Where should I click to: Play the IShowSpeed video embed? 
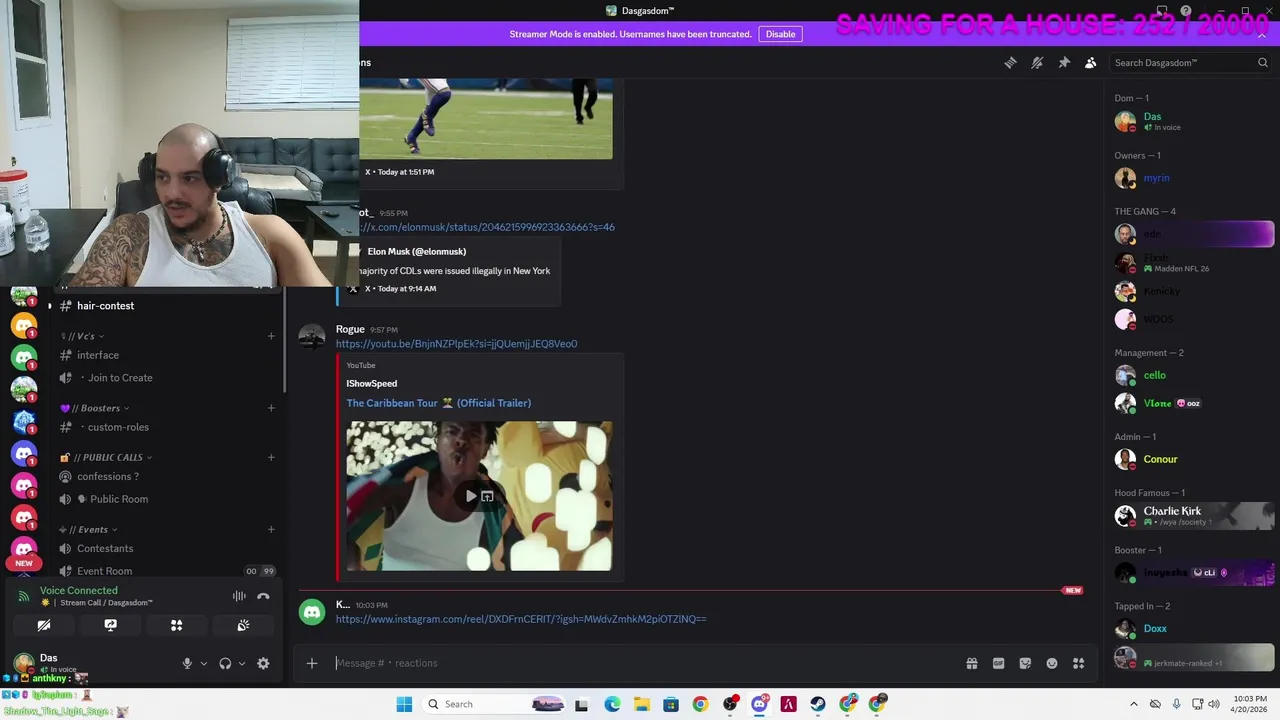pos(470,496)
